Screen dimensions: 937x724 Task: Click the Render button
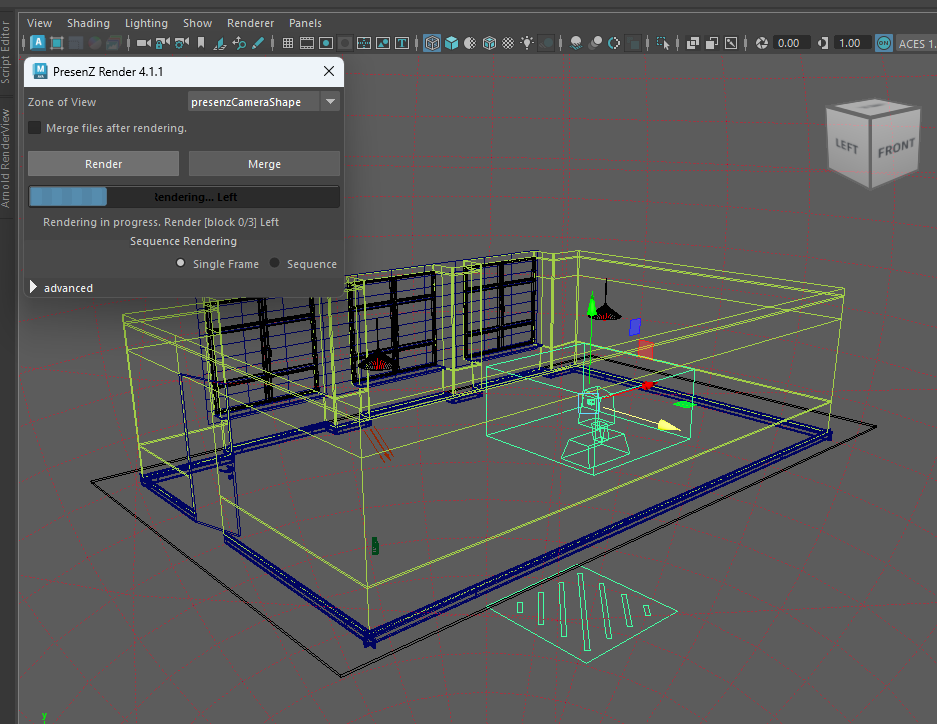(x=103, y=164)
